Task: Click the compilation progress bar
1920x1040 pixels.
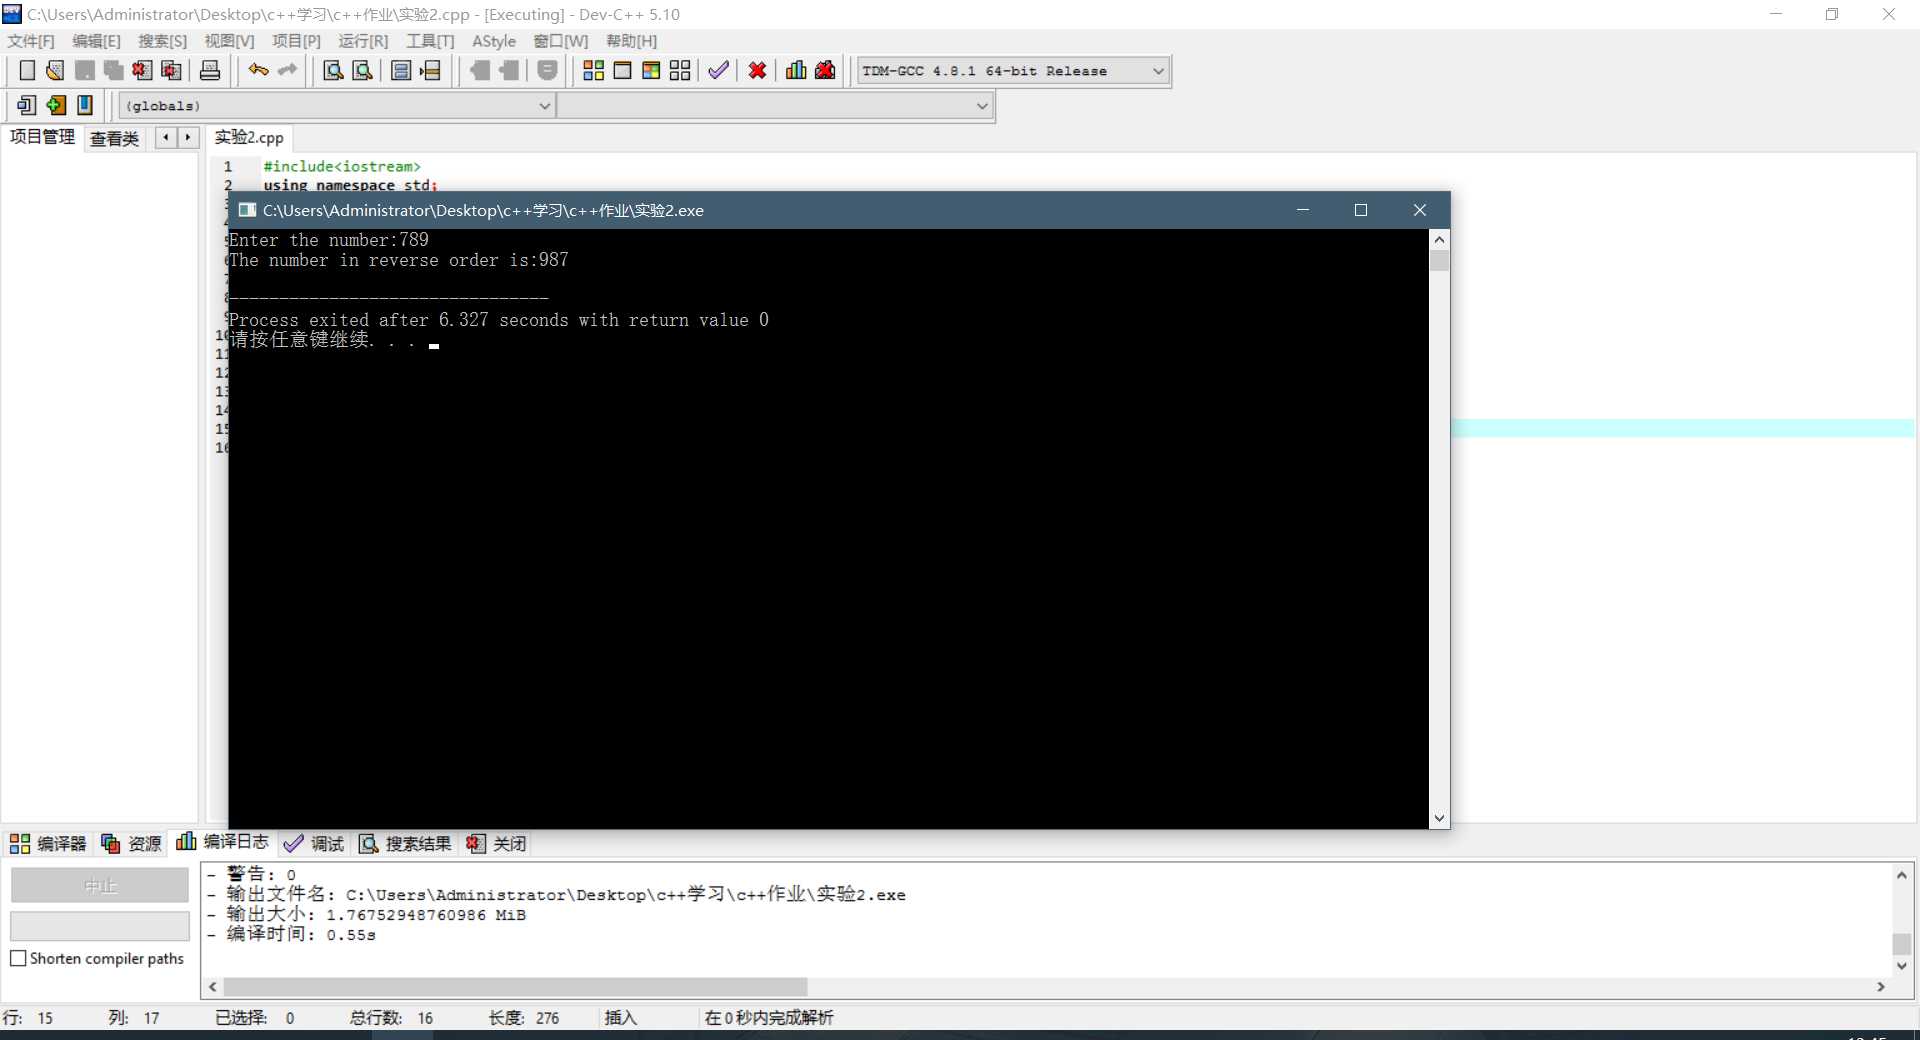Action: point(100,926)
